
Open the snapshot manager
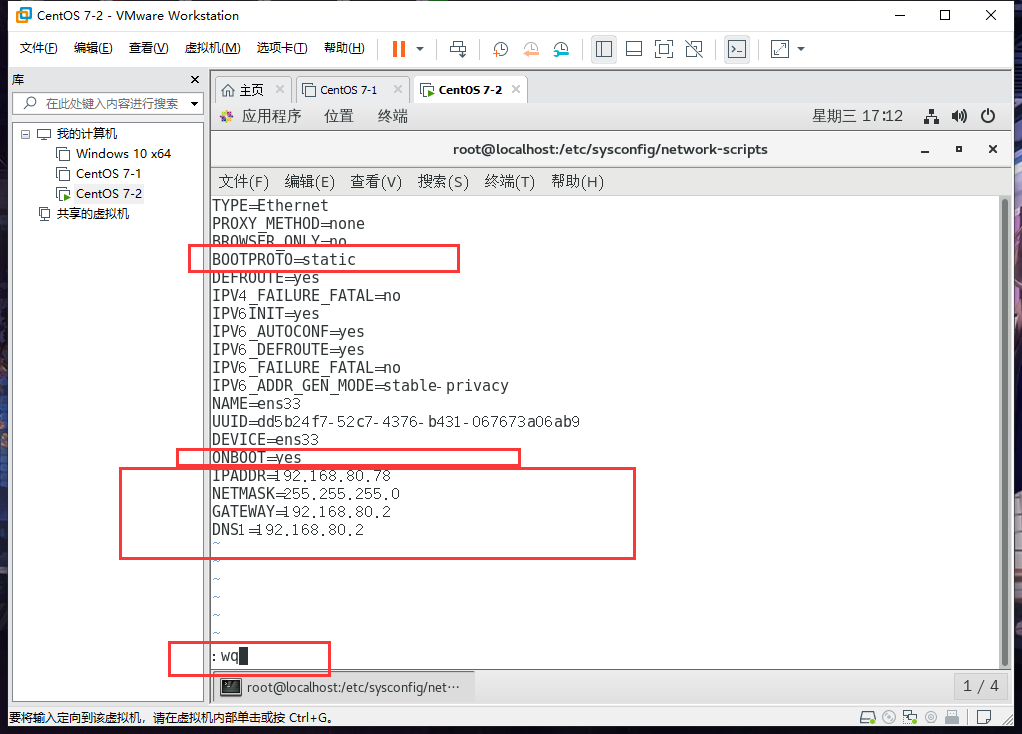tap(561, 49)
